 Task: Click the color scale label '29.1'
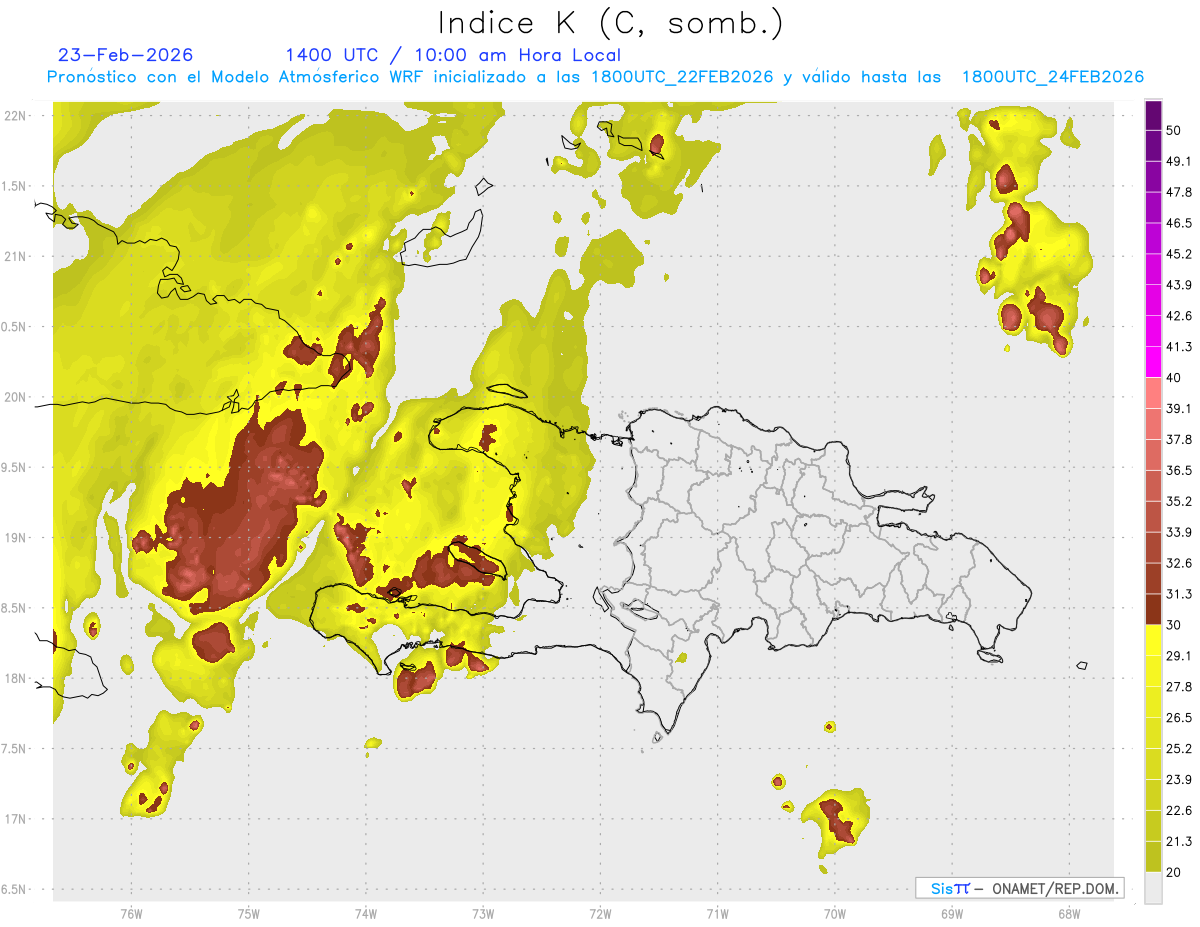pos(1179,655)
